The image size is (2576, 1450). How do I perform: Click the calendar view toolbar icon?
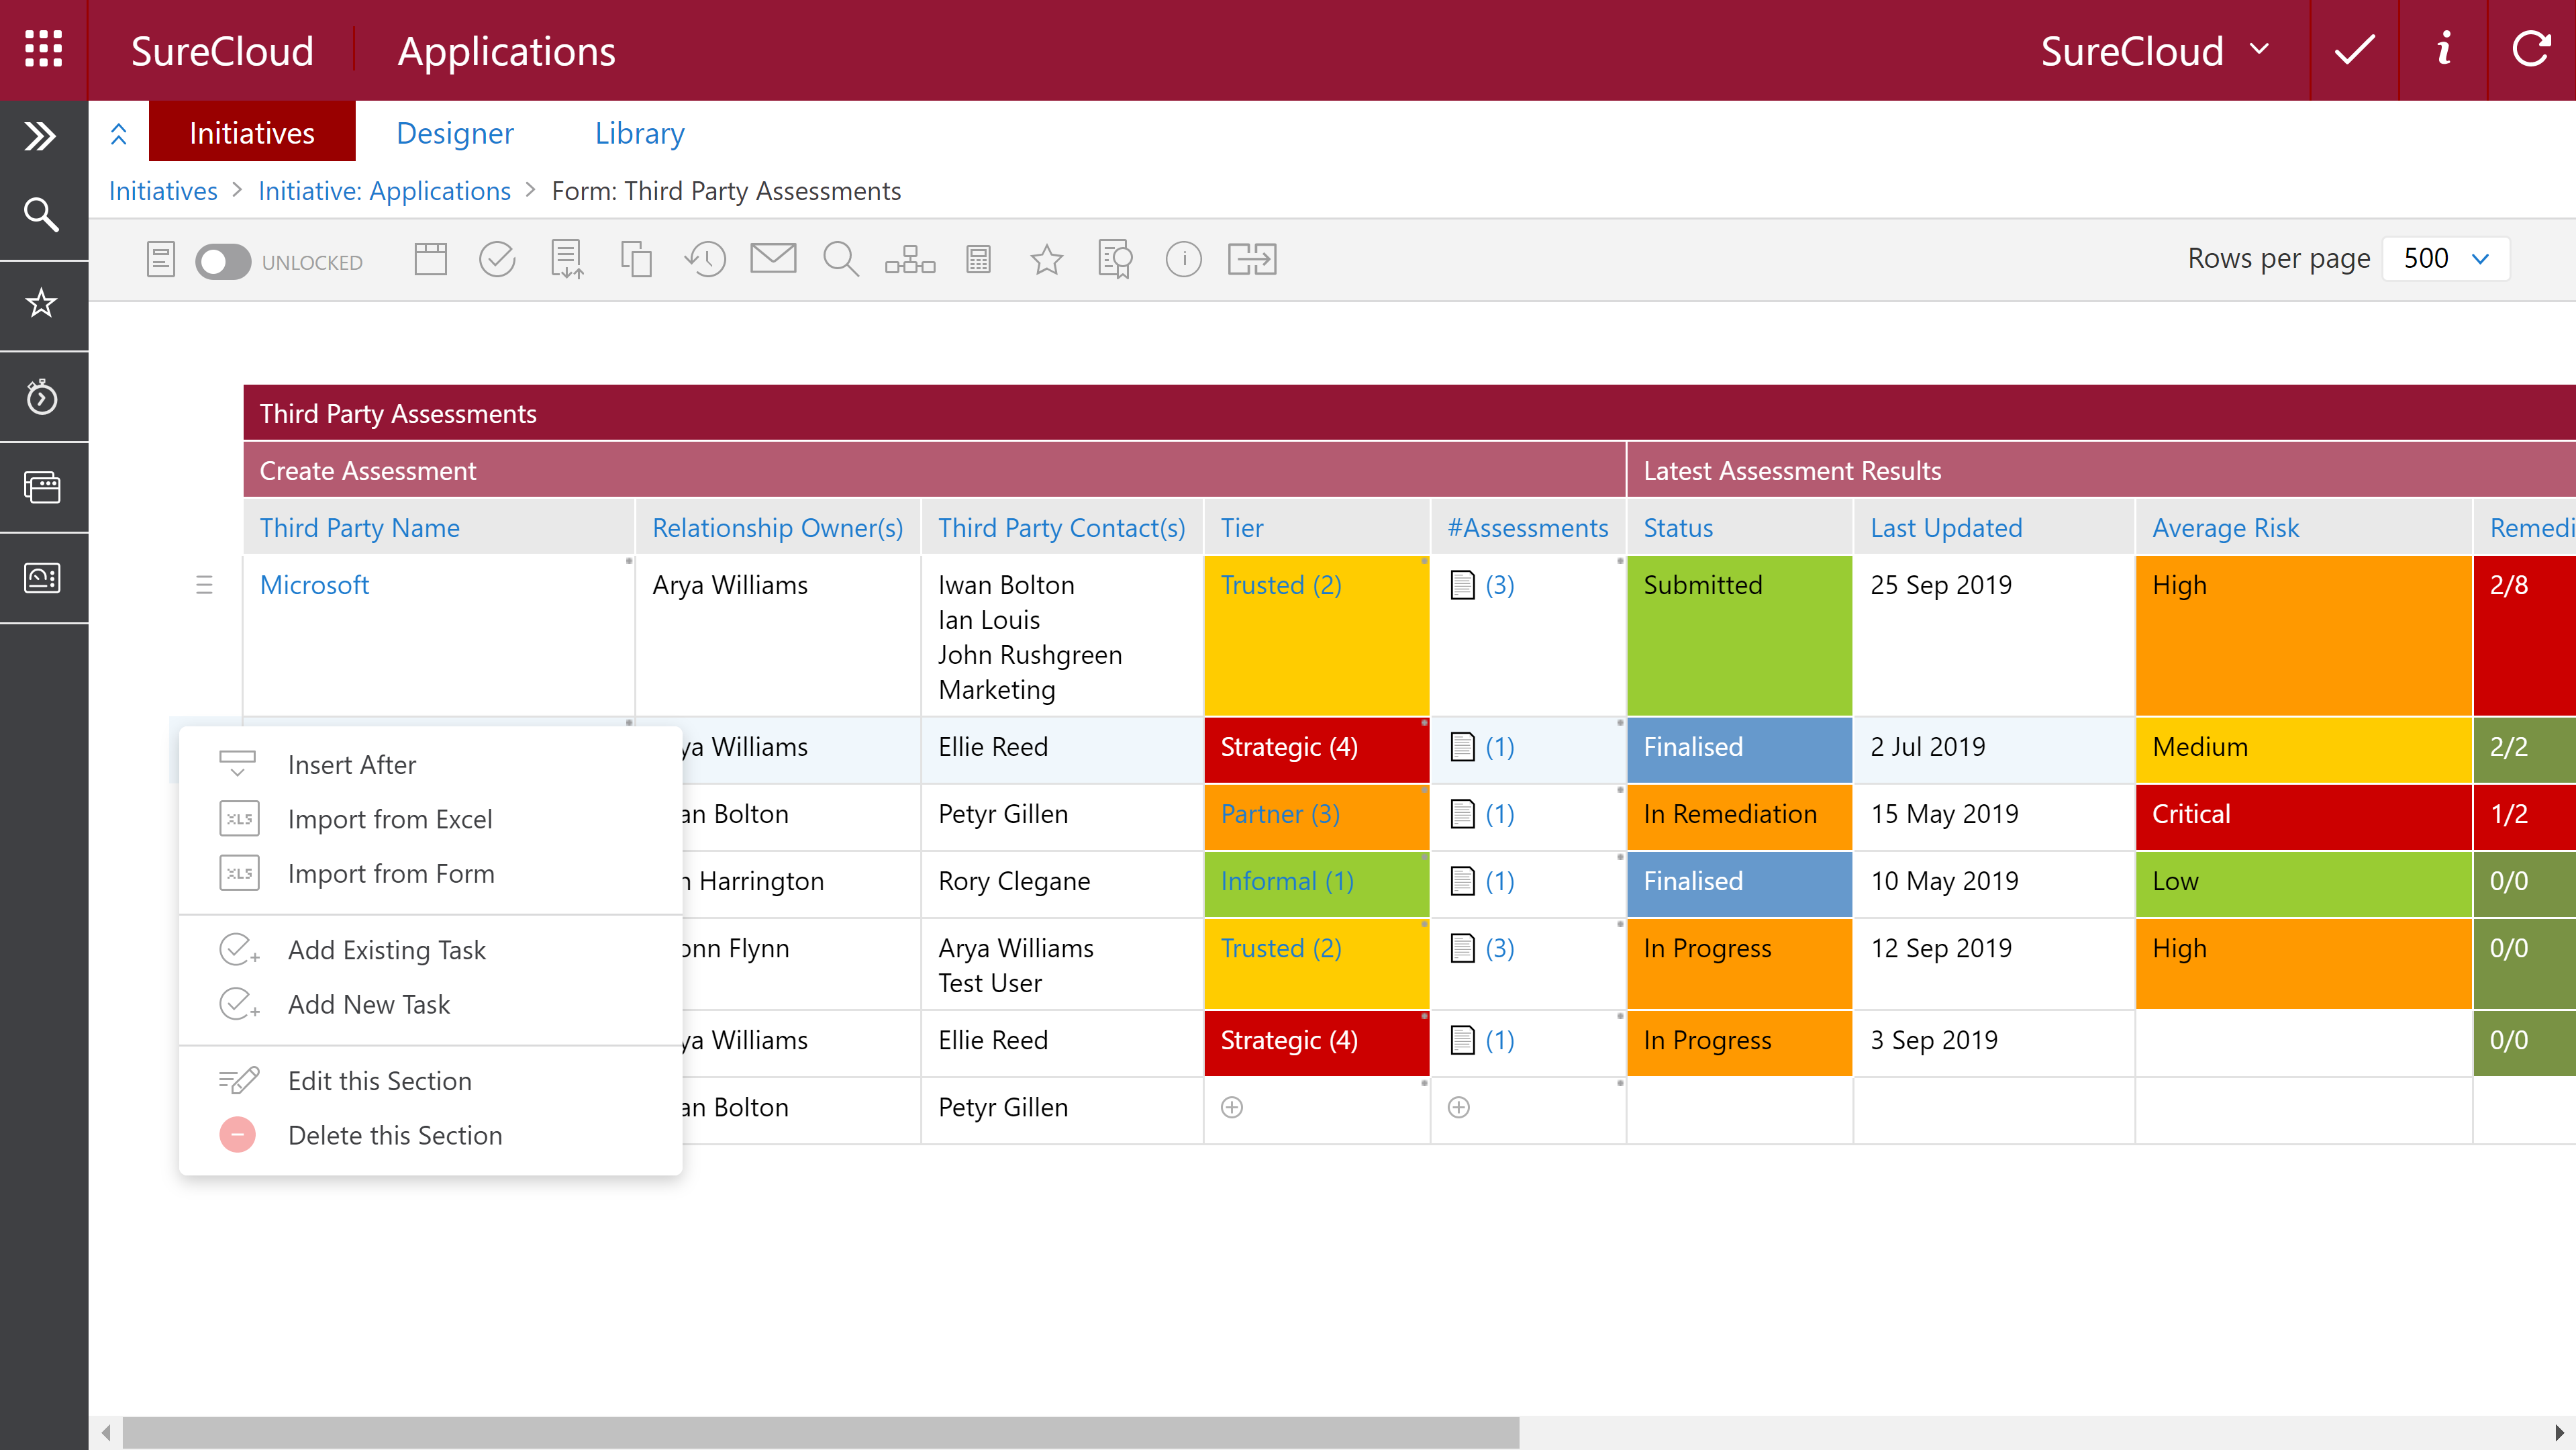(431, 260)
